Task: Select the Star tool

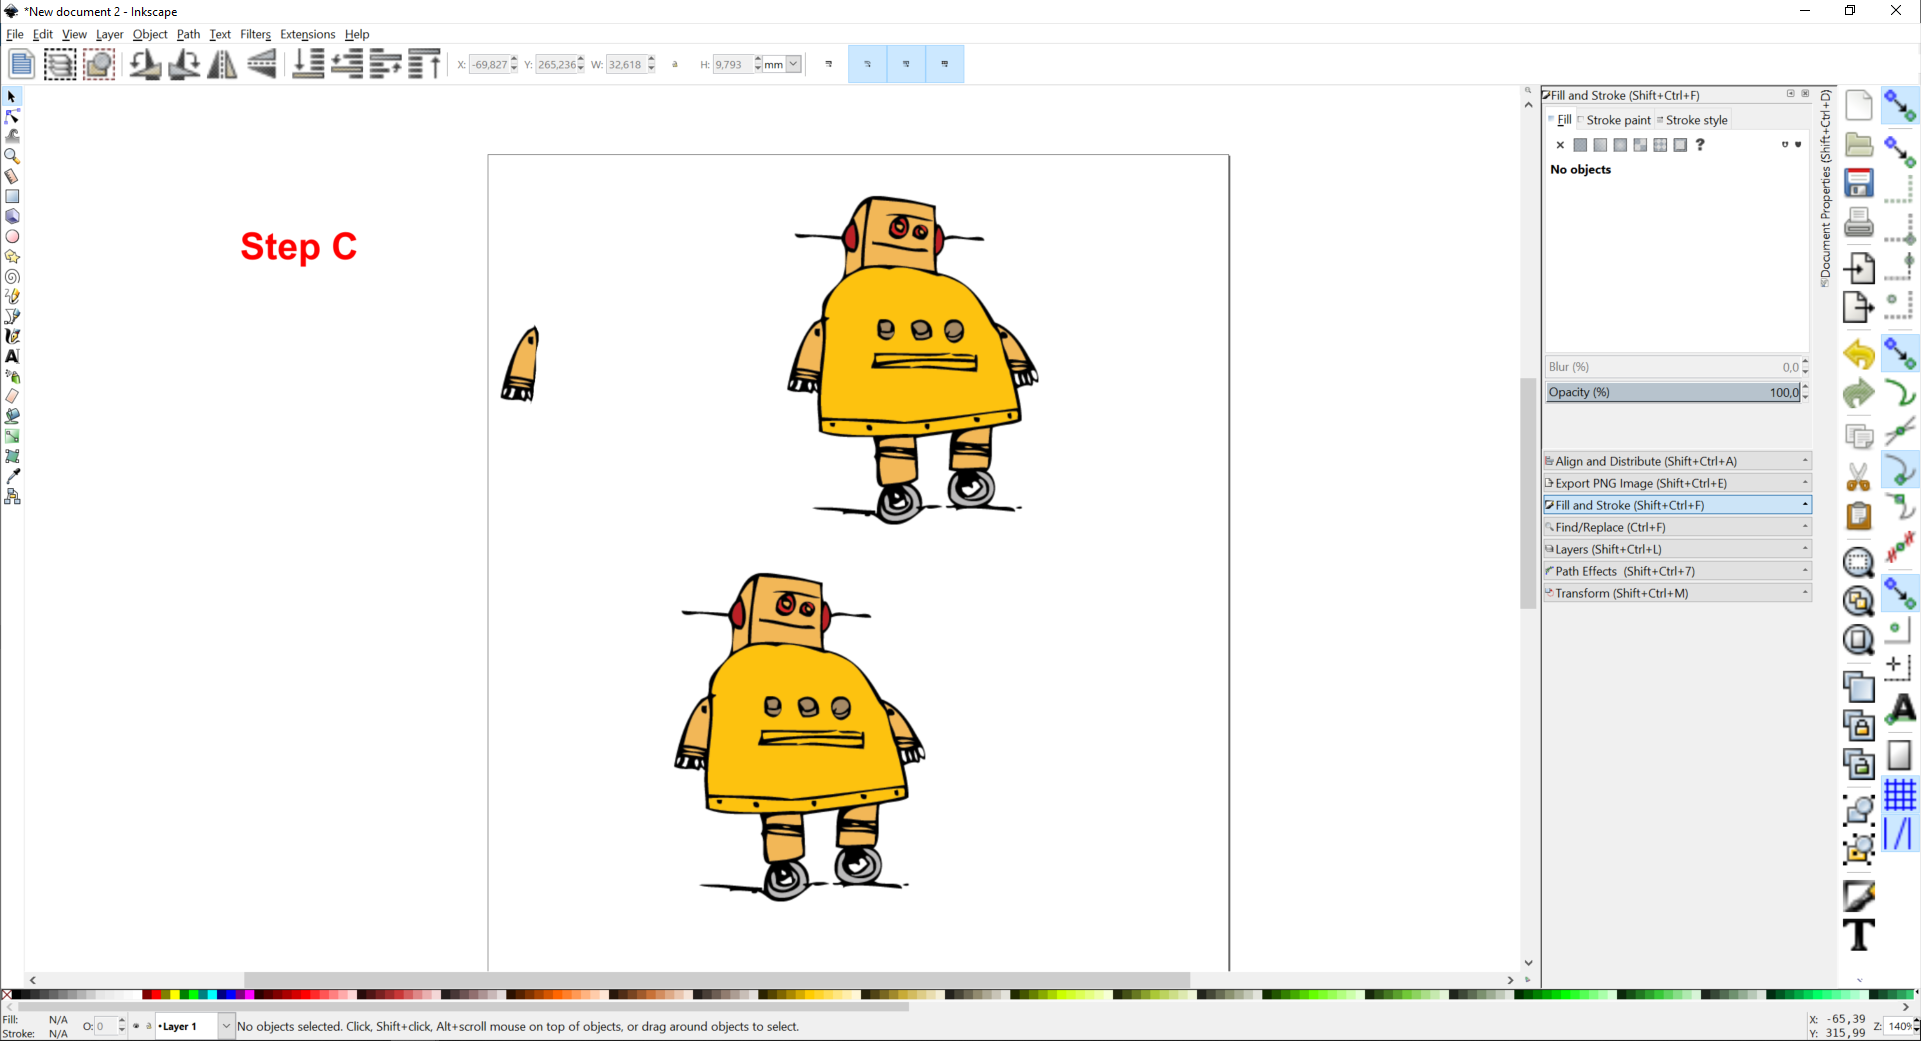Action: (x=12, y=257)
